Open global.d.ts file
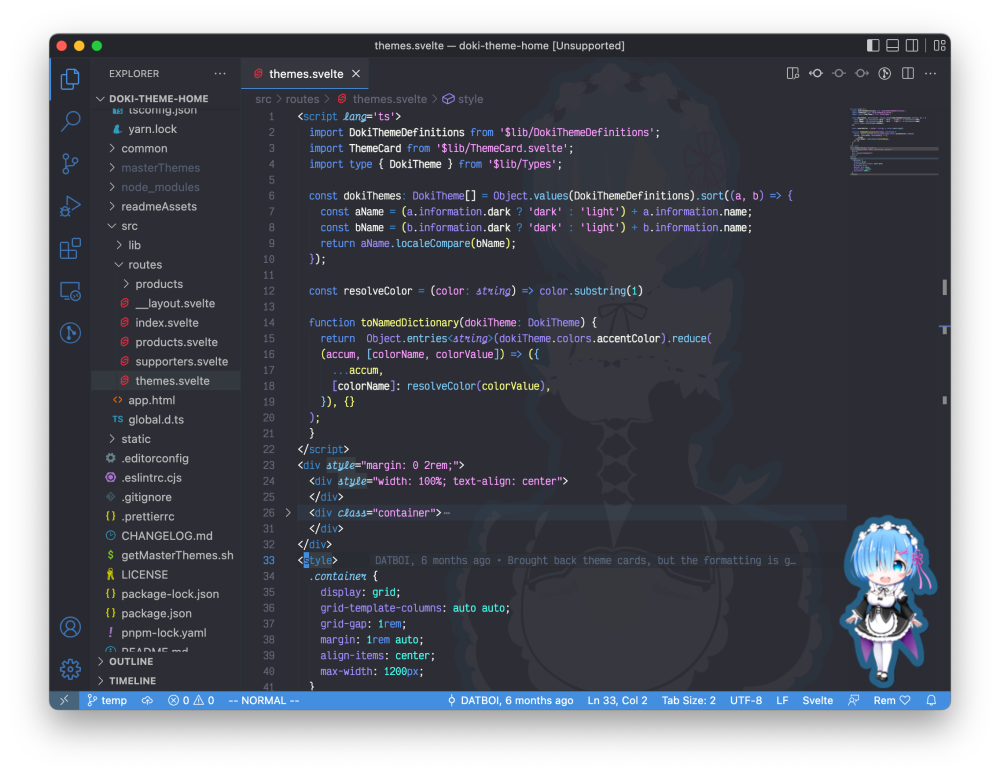The height and width of the screenshot is (775, 1000). [x=166, y=420]
